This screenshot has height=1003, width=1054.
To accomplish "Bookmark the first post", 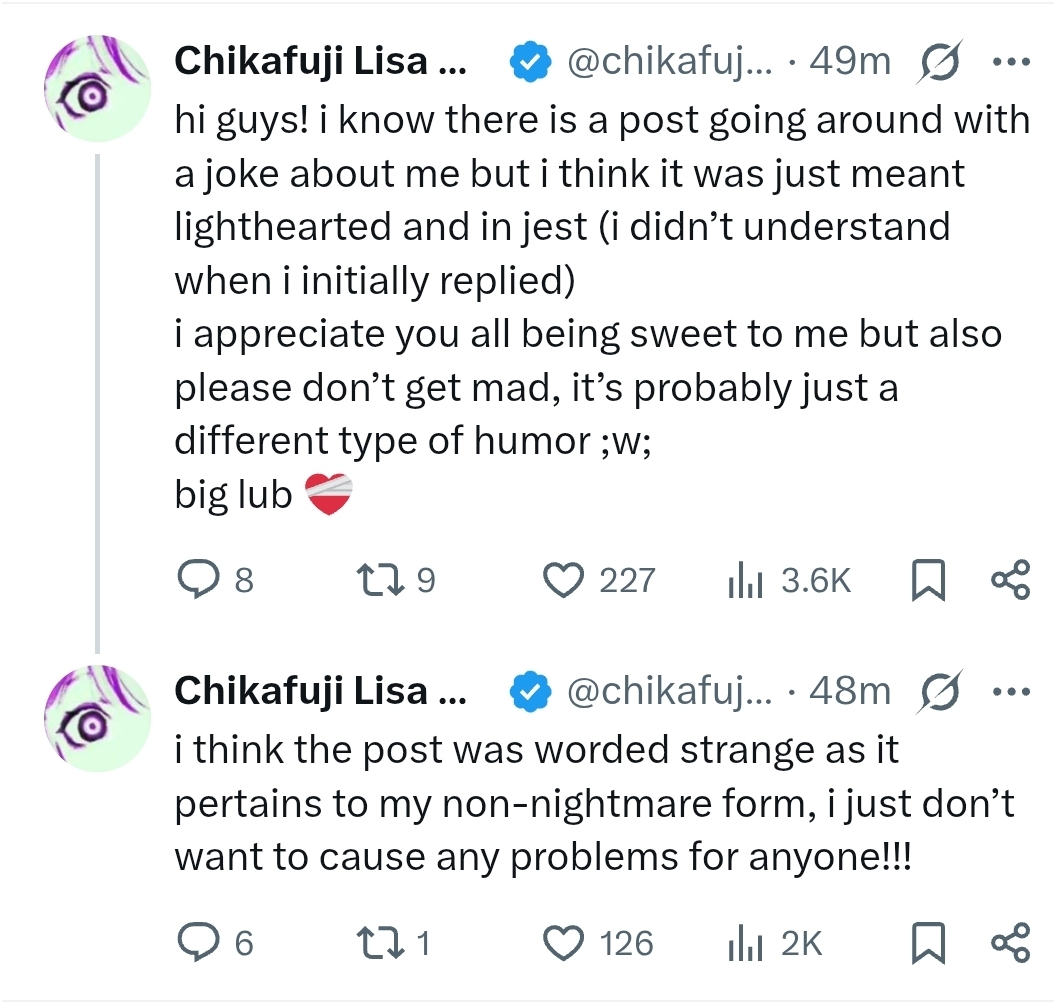I will click(x=928, y=581).
